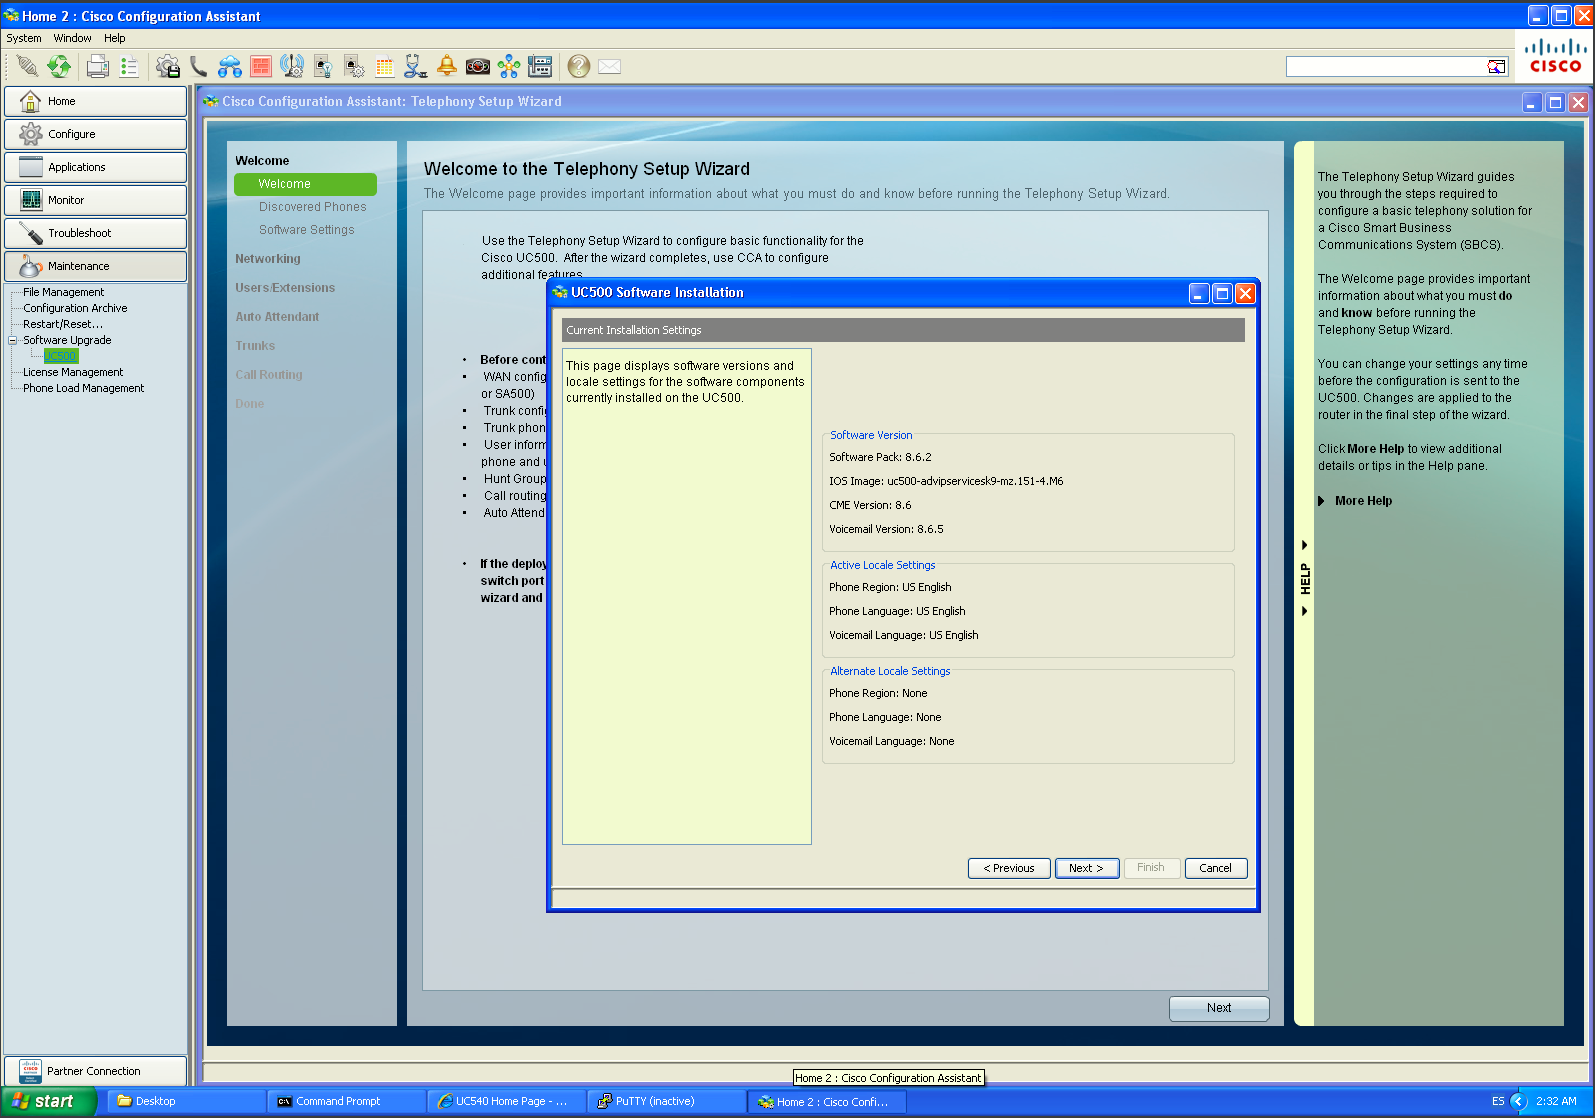Click the wireless antenna with gear icon
1595x1118 pixels.
pyautogui.click(x=292, y=66)
